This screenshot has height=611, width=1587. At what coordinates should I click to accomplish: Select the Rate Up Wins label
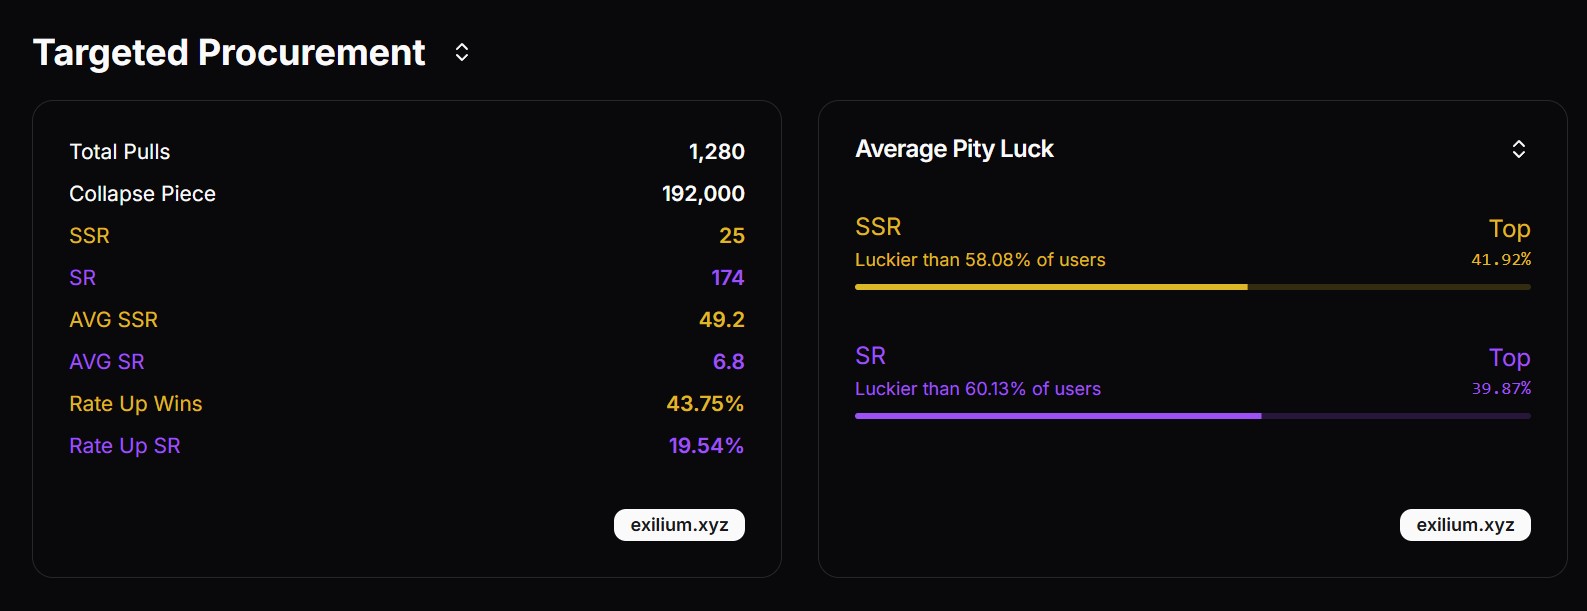pos(136,404)
